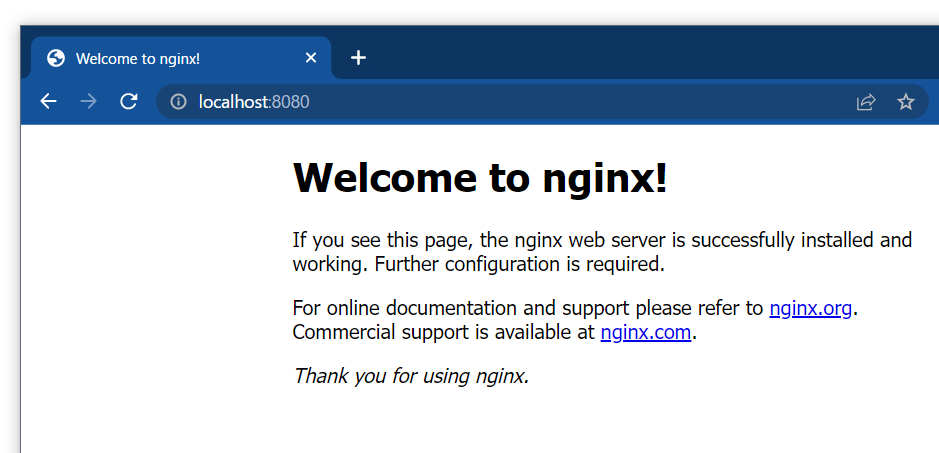Viewport: 939px width, 453px height.
Task: Click the forward navigation arrow
Action: [x=89, y=102]
